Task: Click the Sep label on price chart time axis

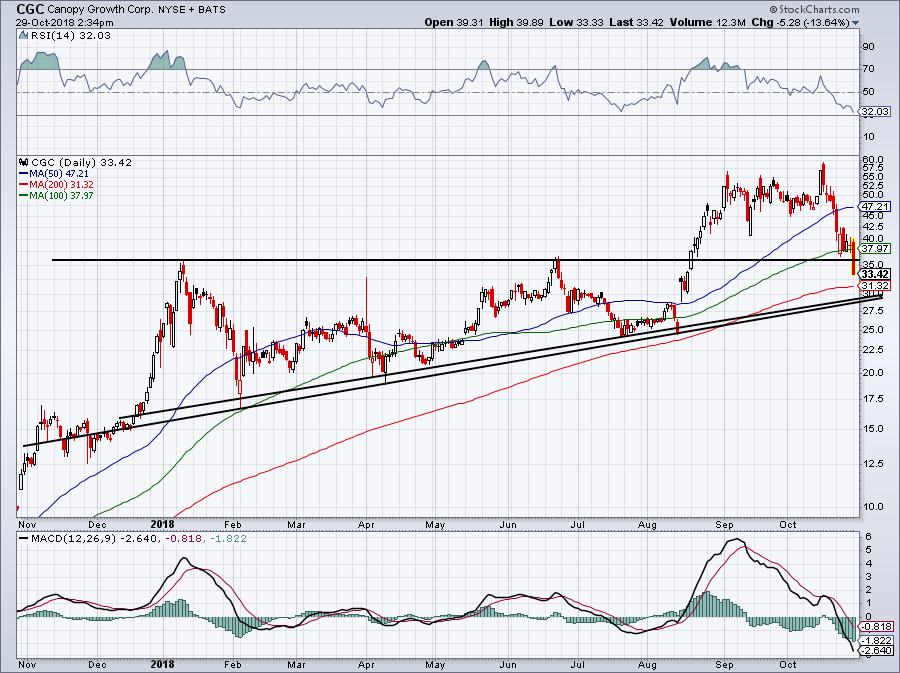Action: pos(724,524)
